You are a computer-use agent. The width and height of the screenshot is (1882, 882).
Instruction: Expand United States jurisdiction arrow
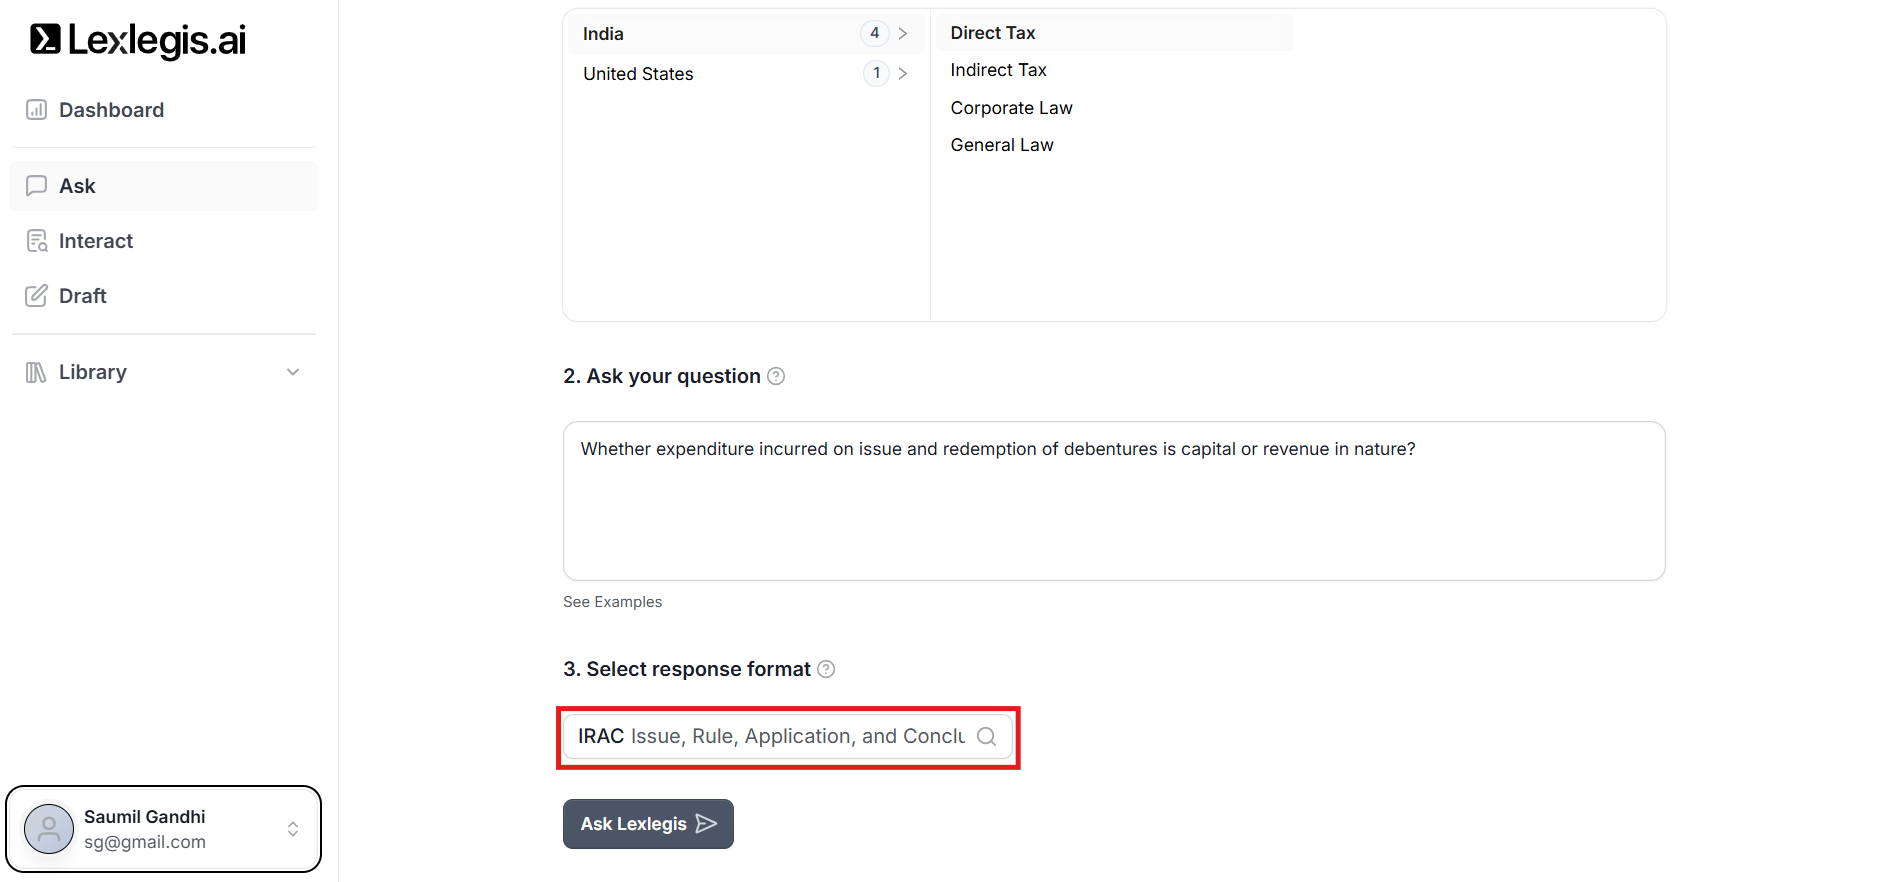903,74
